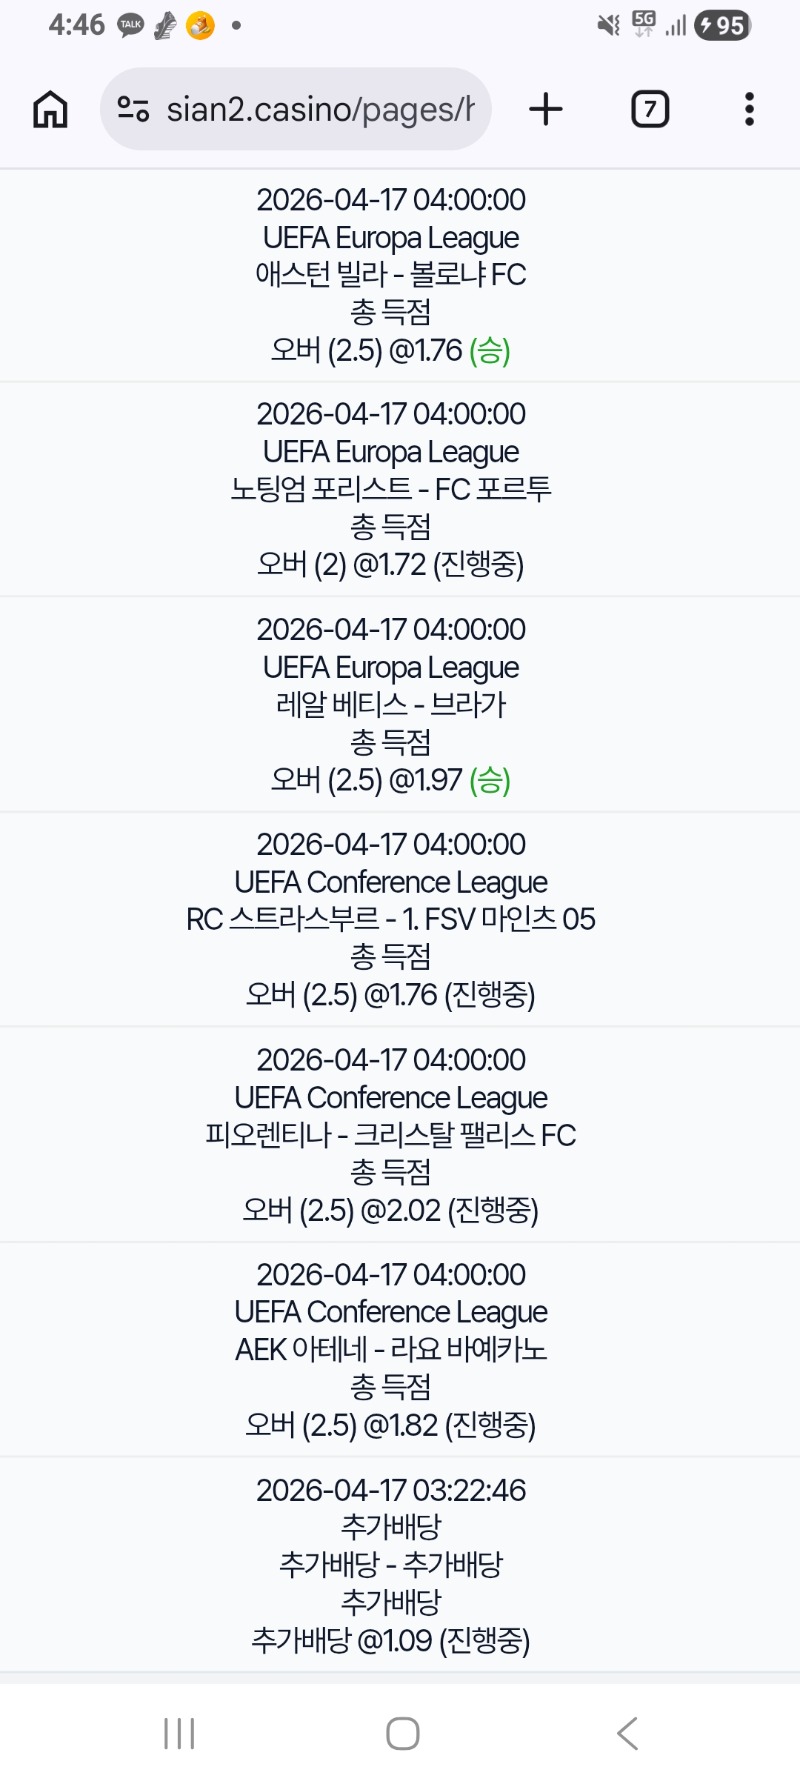
Task: Tap the 오버 (2.5) @1.97 bet line
Action: [391, 780]
